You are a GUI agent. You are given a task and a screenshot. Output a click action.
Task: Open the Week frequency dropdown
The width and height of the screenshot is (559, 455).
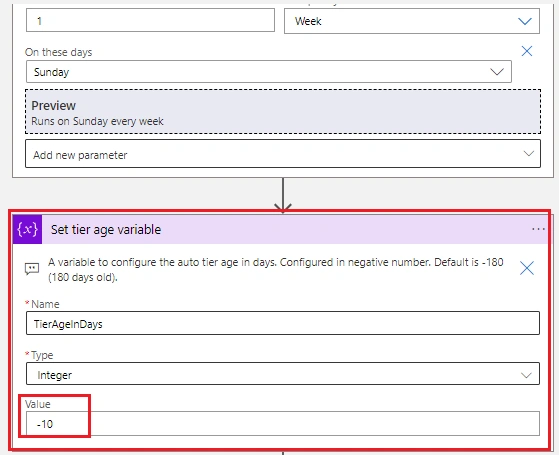point(412,21)
